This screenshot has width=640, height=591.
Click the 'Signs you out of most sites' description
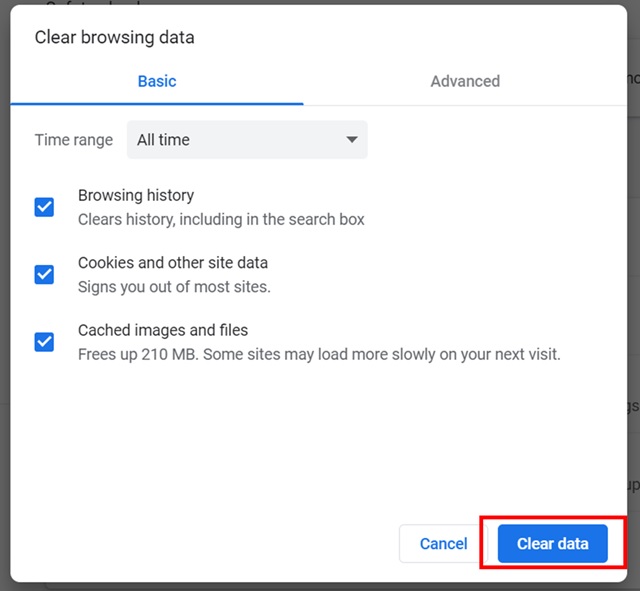click(x=174, y=286)
